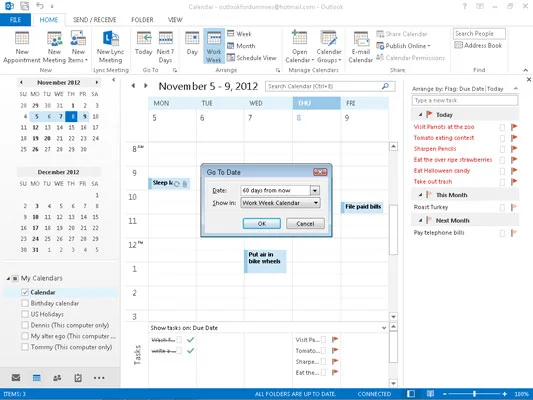
Task: Open Calendar from navigation bar
Action: pos(36,378)
